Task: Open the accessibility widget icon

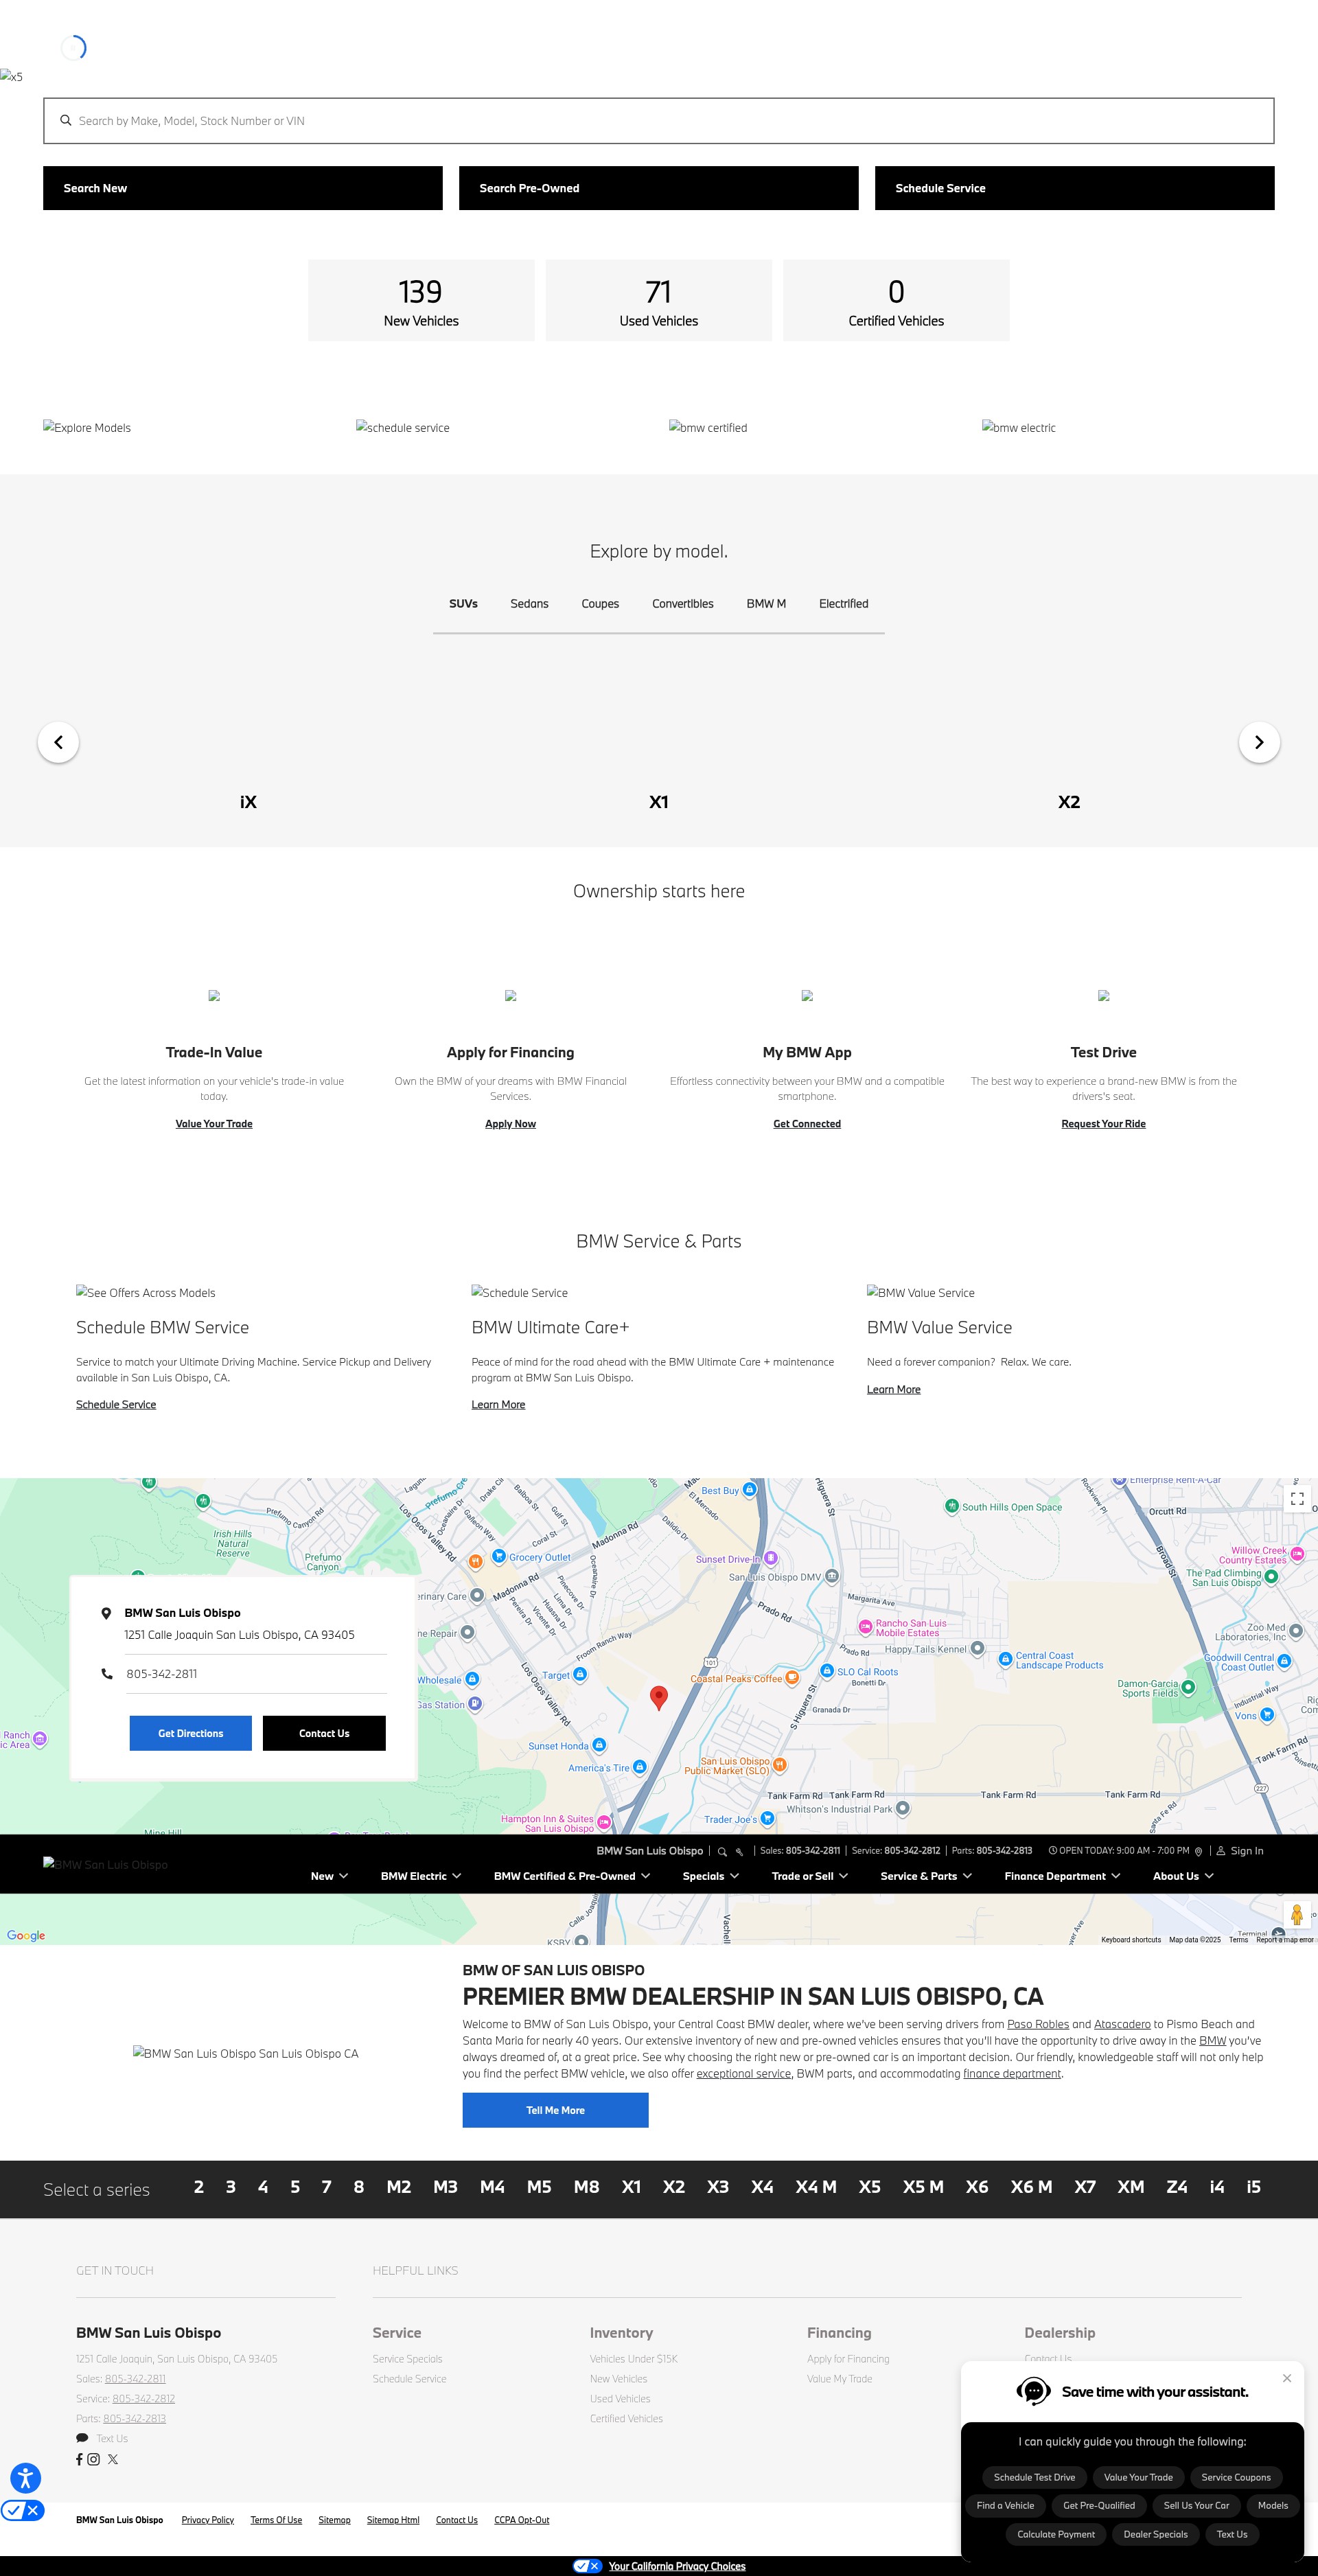Action: [x=25, y=2477]
